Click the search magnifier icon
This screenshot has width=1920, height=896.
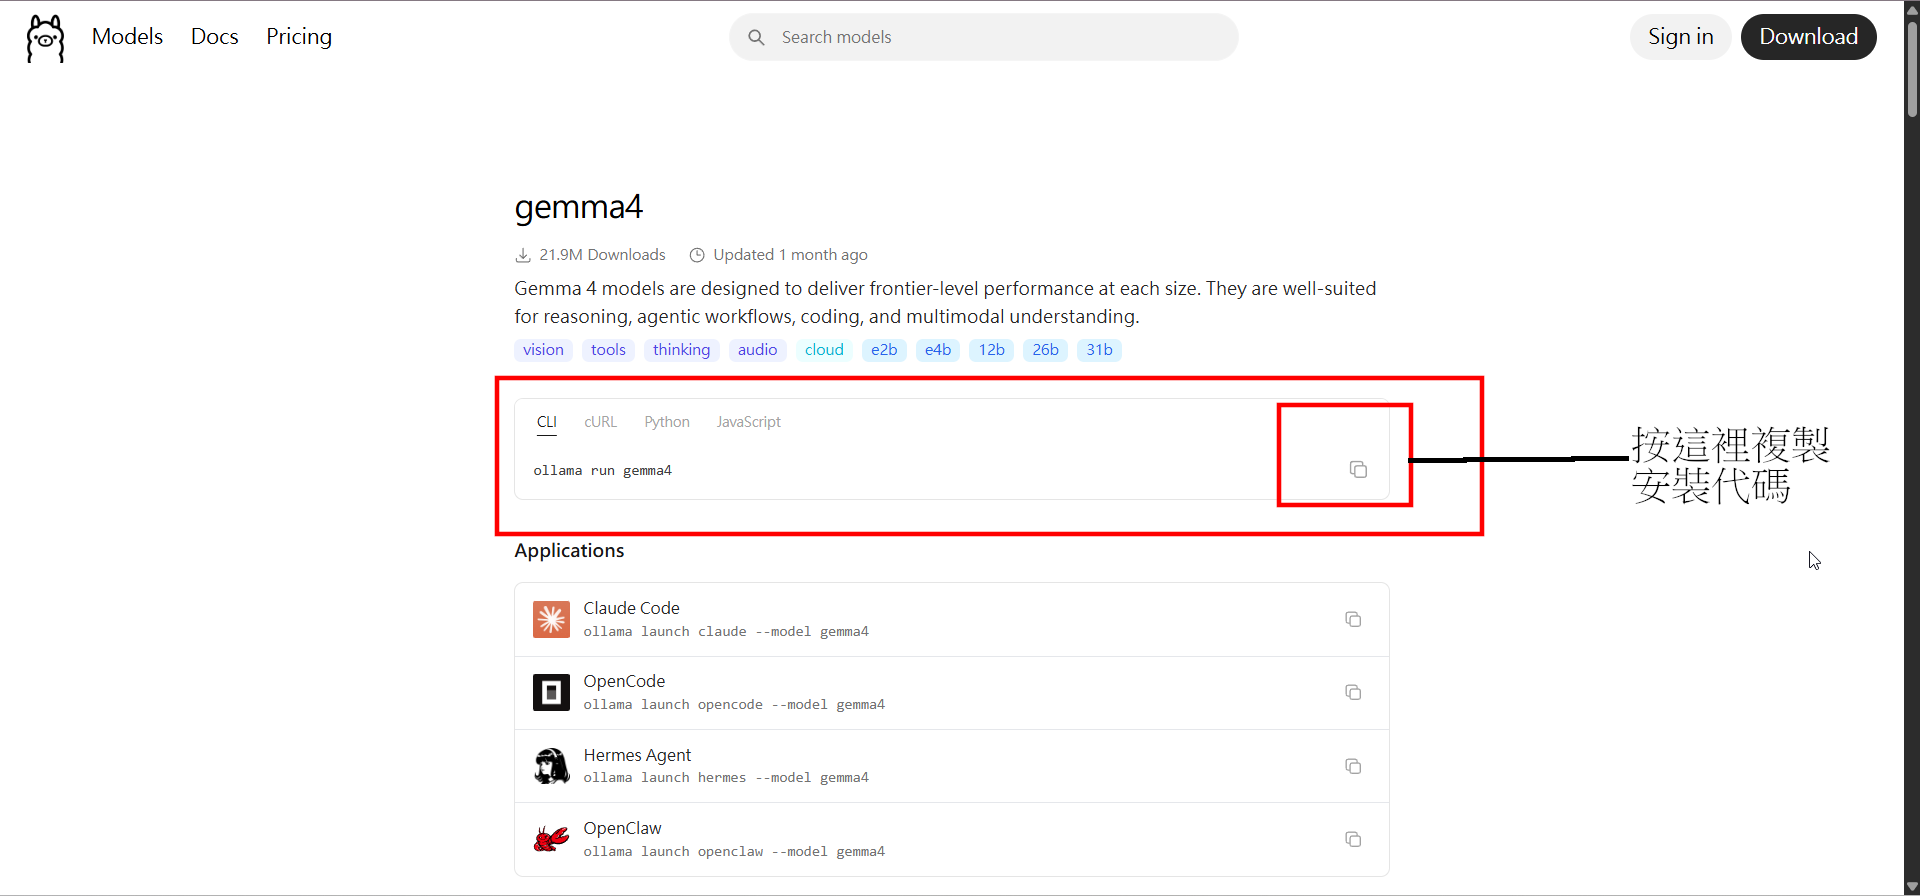tap(756, 37)
